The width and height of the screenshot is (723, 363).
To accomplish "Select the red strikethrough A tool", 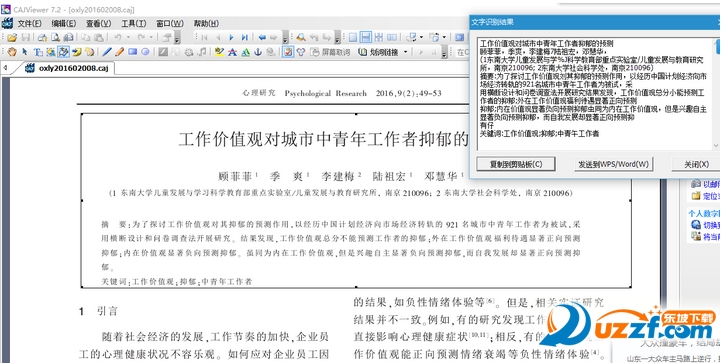I will click(x=232, y=52).
